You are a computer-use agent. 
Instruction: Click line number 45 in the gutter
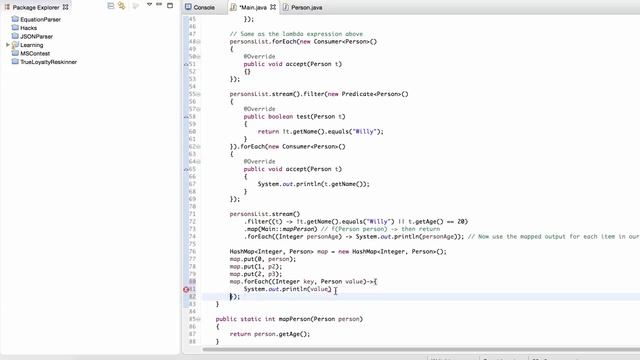tap(192, 19)
